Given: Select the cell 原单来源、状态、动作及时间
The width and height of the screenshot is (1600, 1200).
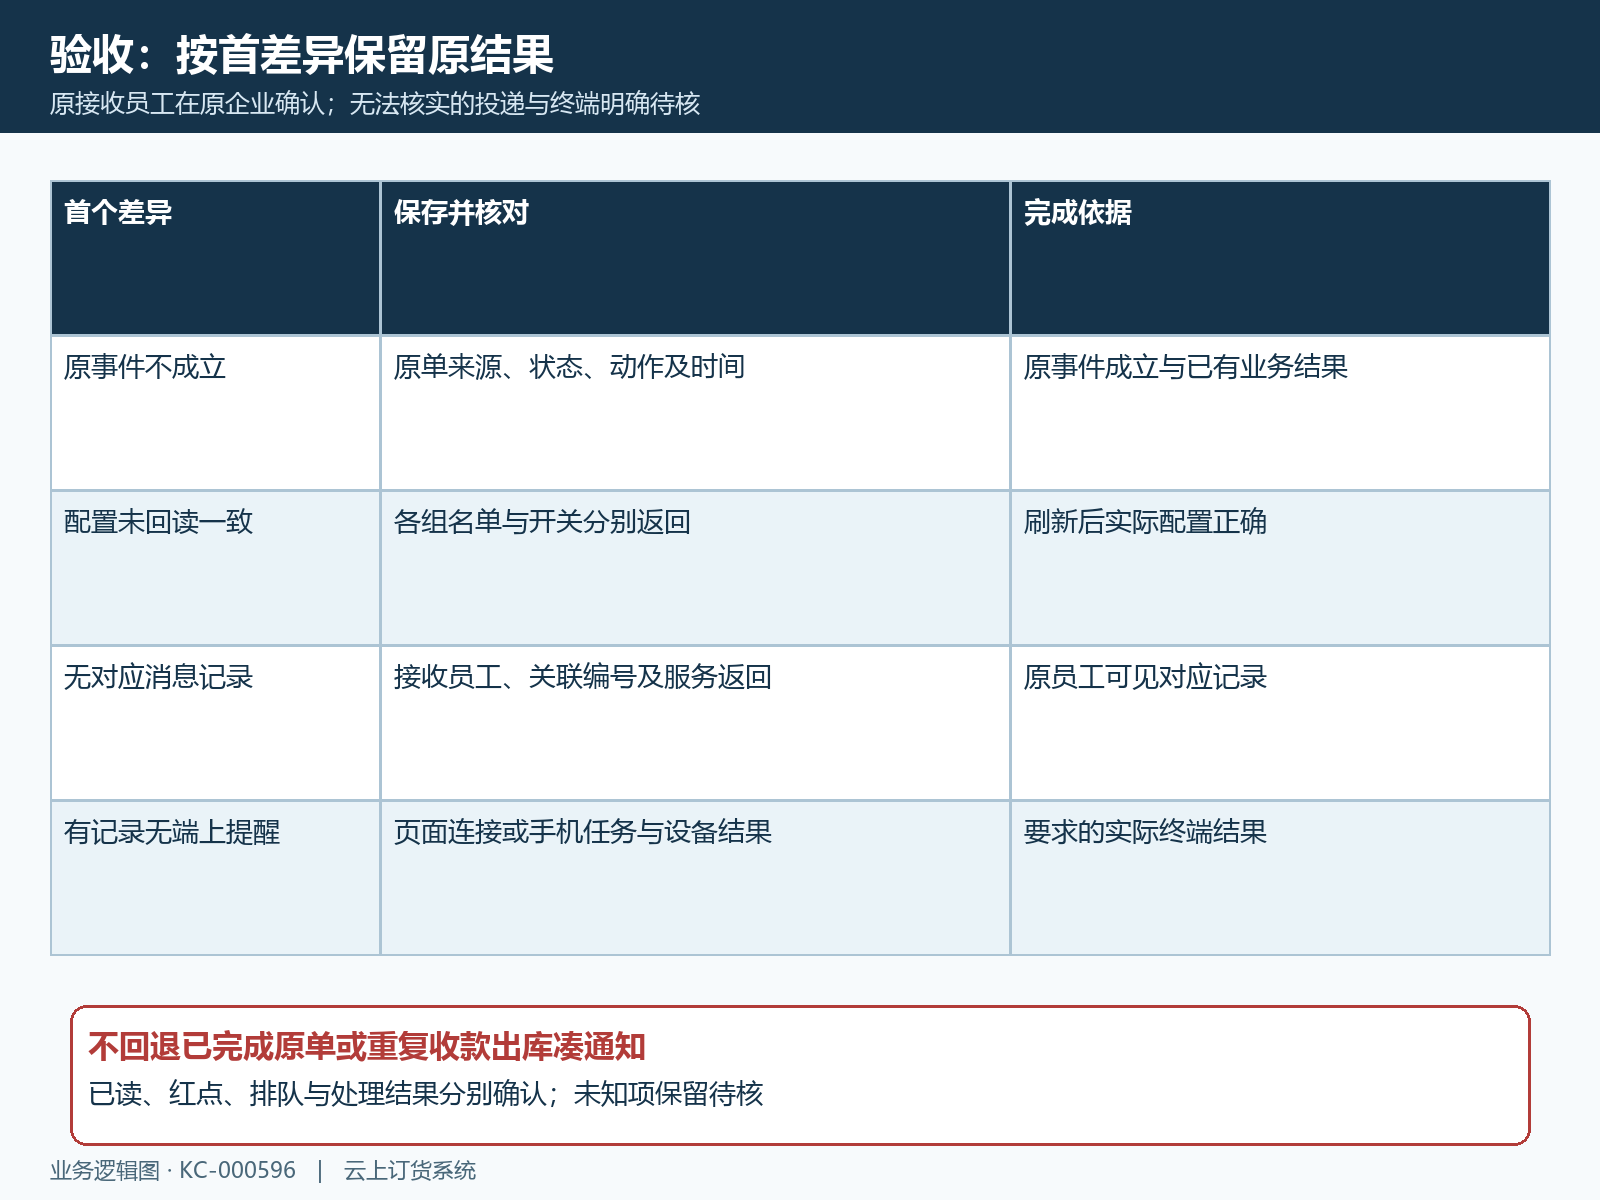Looking at the screenshot, I should pos(695,413).
